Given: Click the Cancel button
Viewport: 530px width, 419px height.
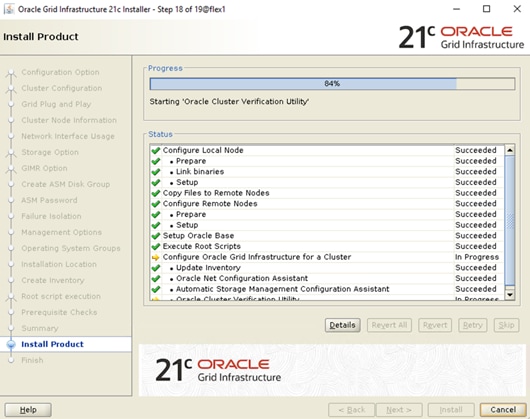Looking at the screenshot, I should [503, 410].
